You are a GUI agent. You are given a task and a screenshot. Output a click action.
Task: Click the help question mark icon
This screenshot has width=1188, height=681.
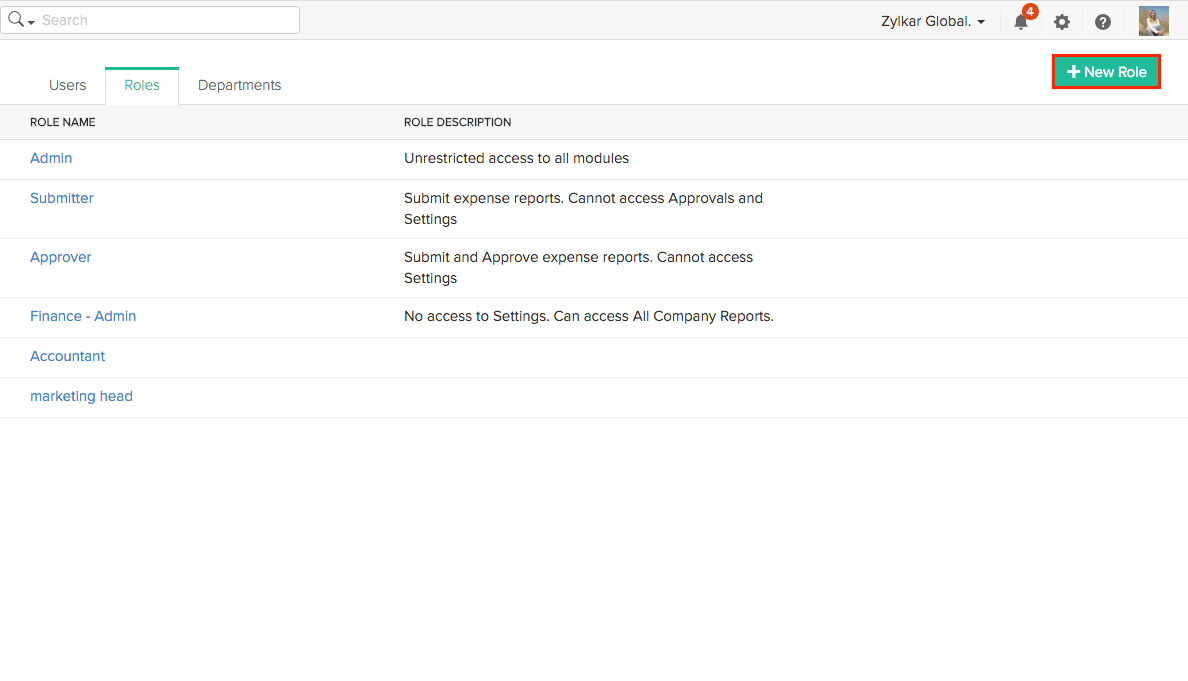click(1103, 22)
